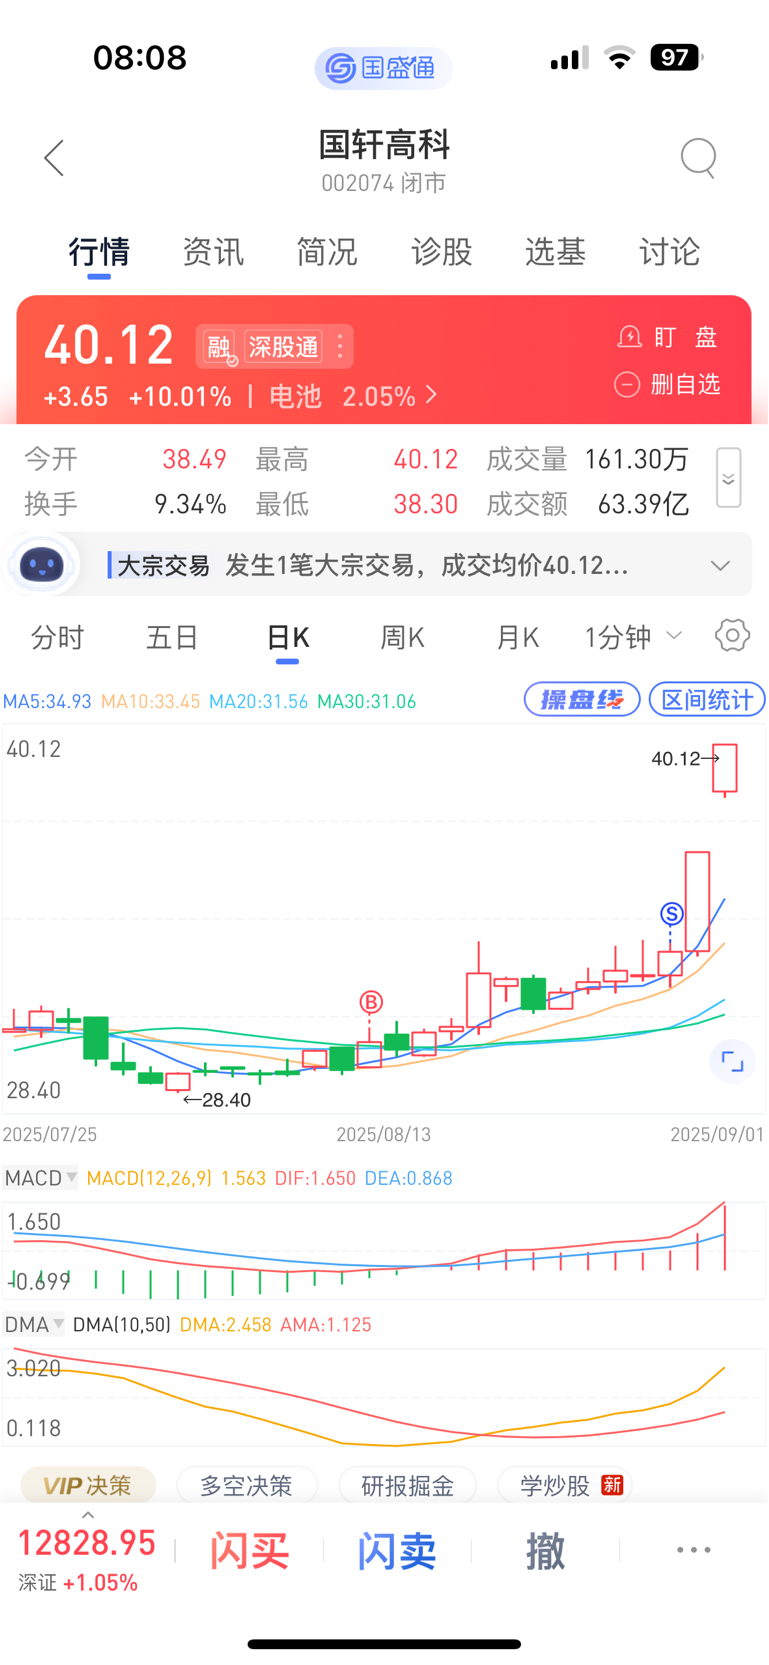This screenshot has height=1665, width=769.
Task: Tap the 2025/08/13 date label
Action: 384,1134
